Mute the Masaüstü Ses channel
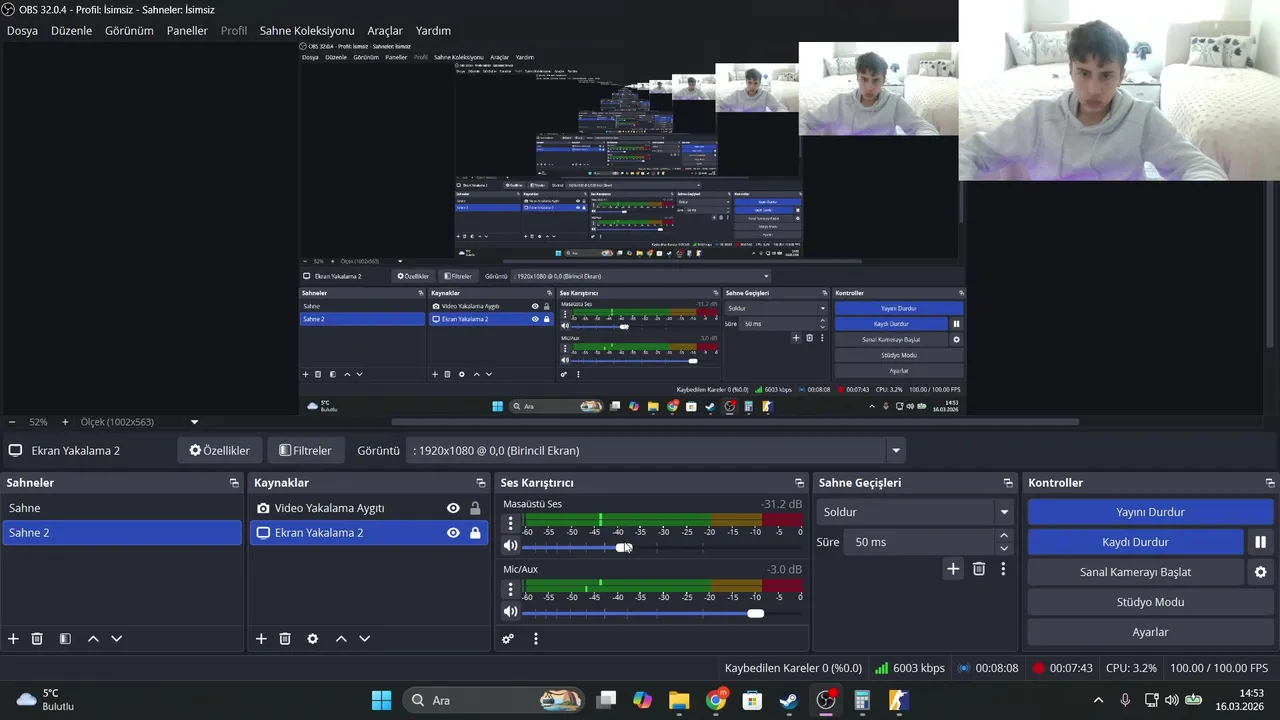 tap(510, 546)
